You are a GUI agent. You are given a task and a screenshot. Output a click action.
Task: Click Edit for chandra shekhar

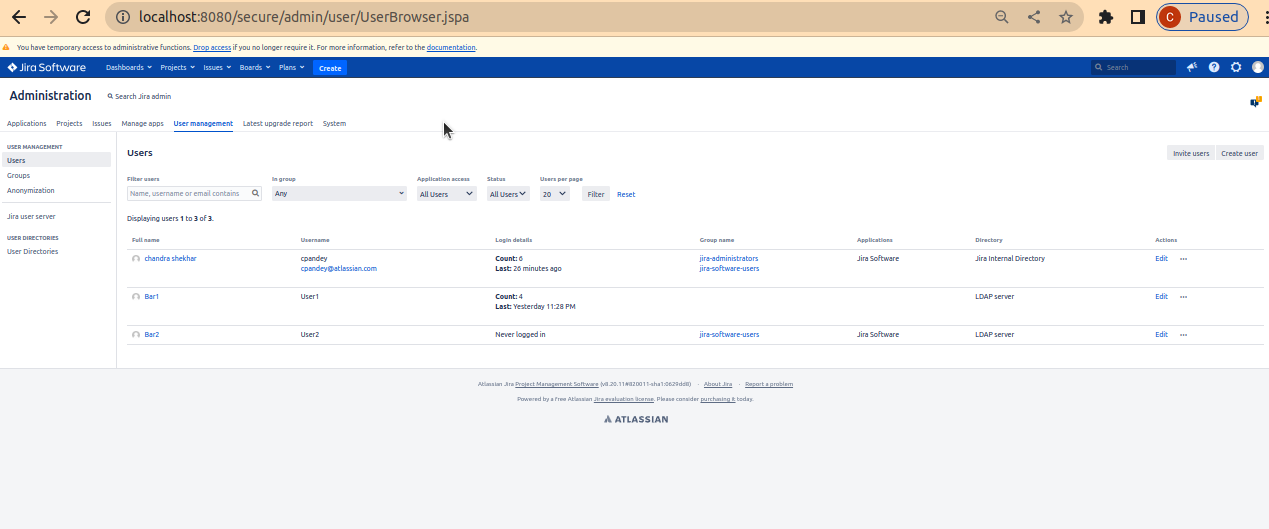1161,259
